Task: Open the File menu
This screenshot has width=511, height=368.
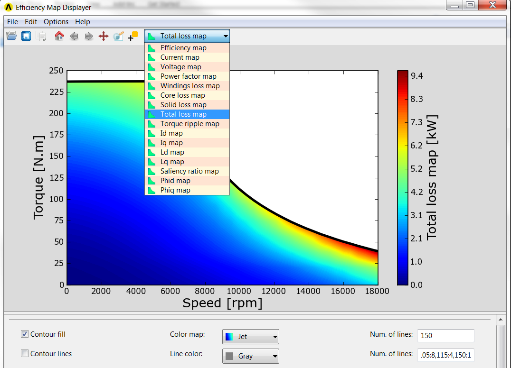Action: pyautogui.click(x=12, y=22)
